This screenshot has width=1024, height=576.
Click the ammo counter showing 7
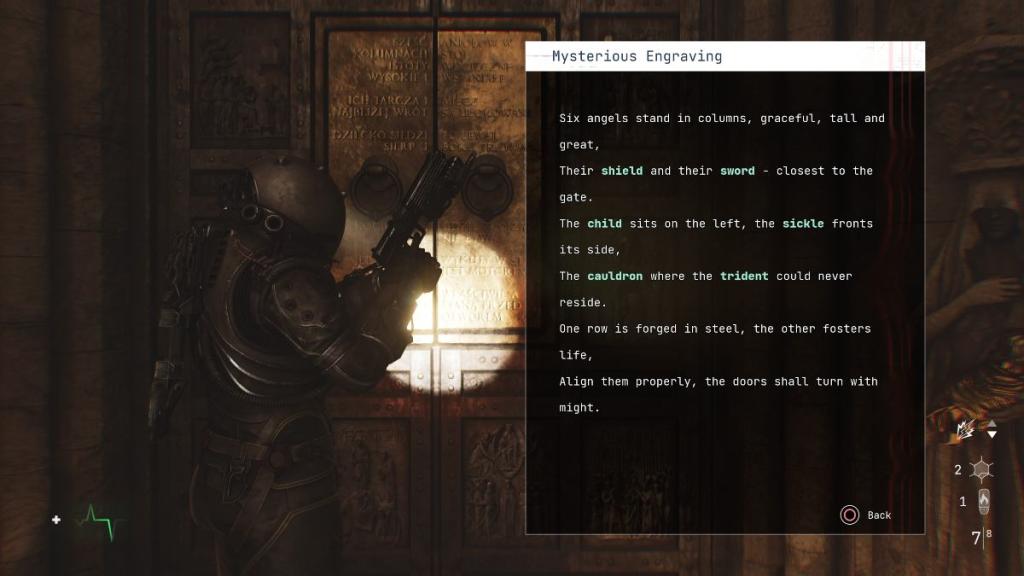pyautogui.click(x=976, y=538)
